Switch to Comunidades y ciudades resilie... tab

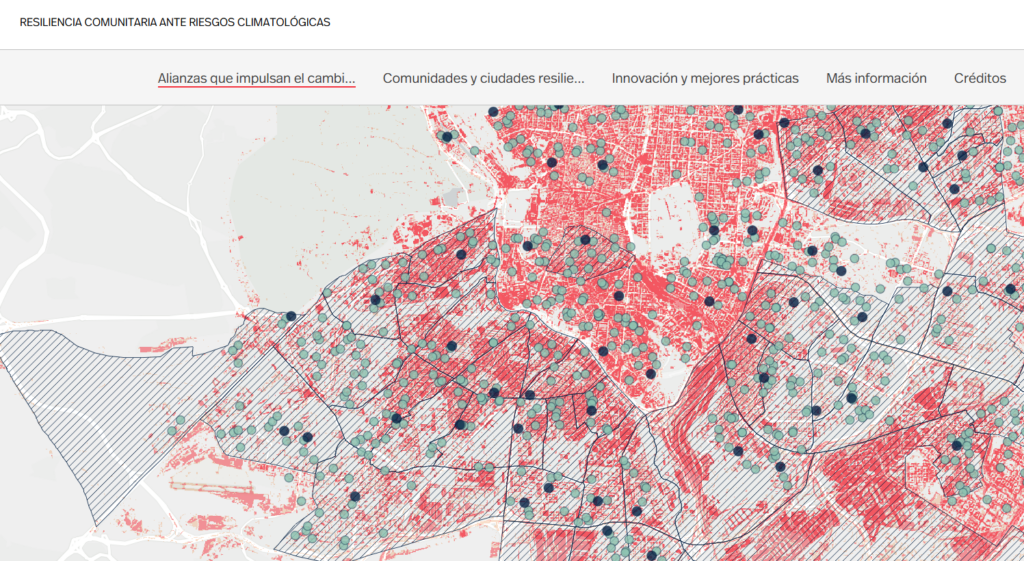483,78
